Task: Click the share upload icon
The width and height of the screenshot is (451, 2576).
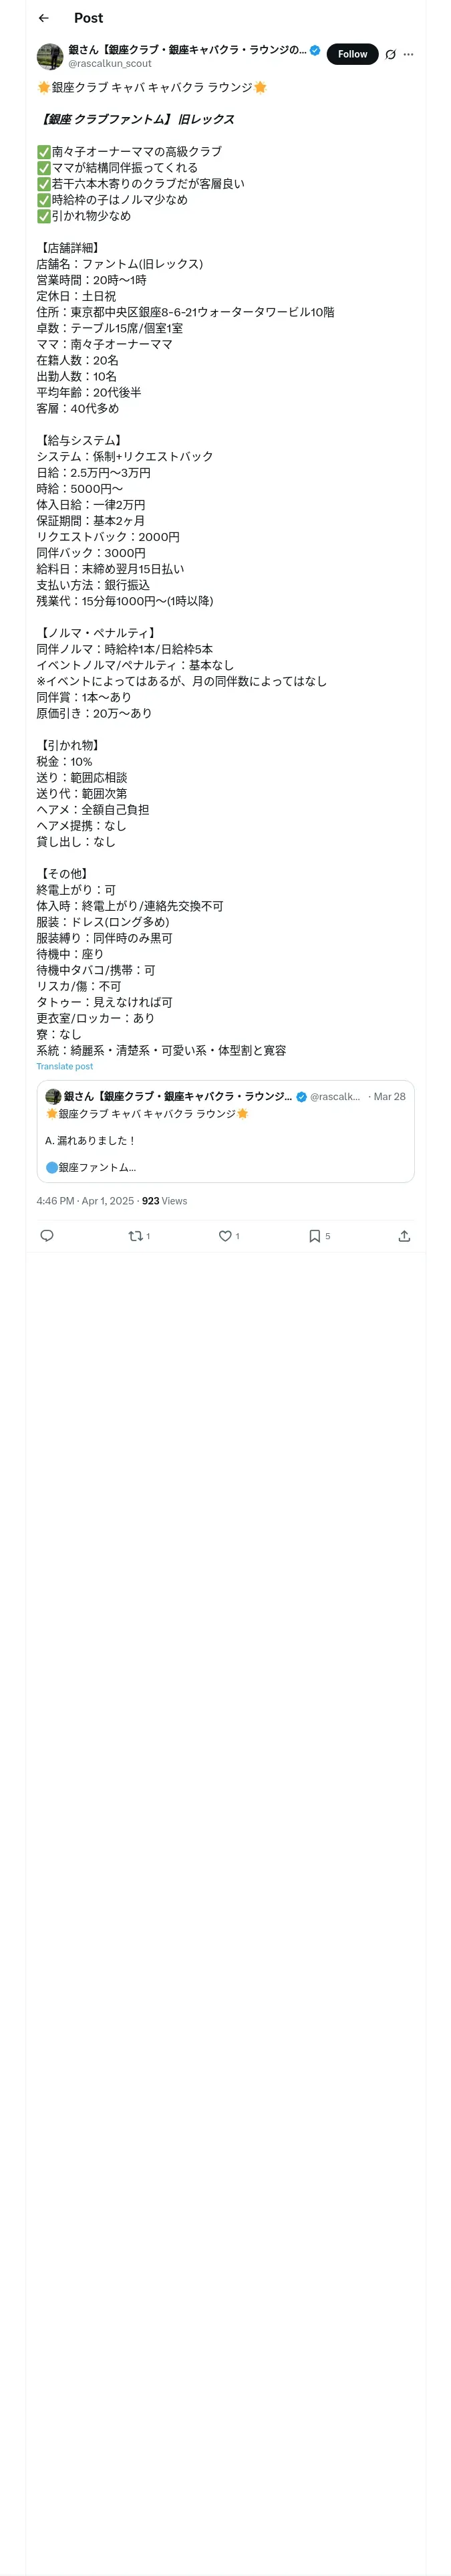Action: (x=404, y=1236)
